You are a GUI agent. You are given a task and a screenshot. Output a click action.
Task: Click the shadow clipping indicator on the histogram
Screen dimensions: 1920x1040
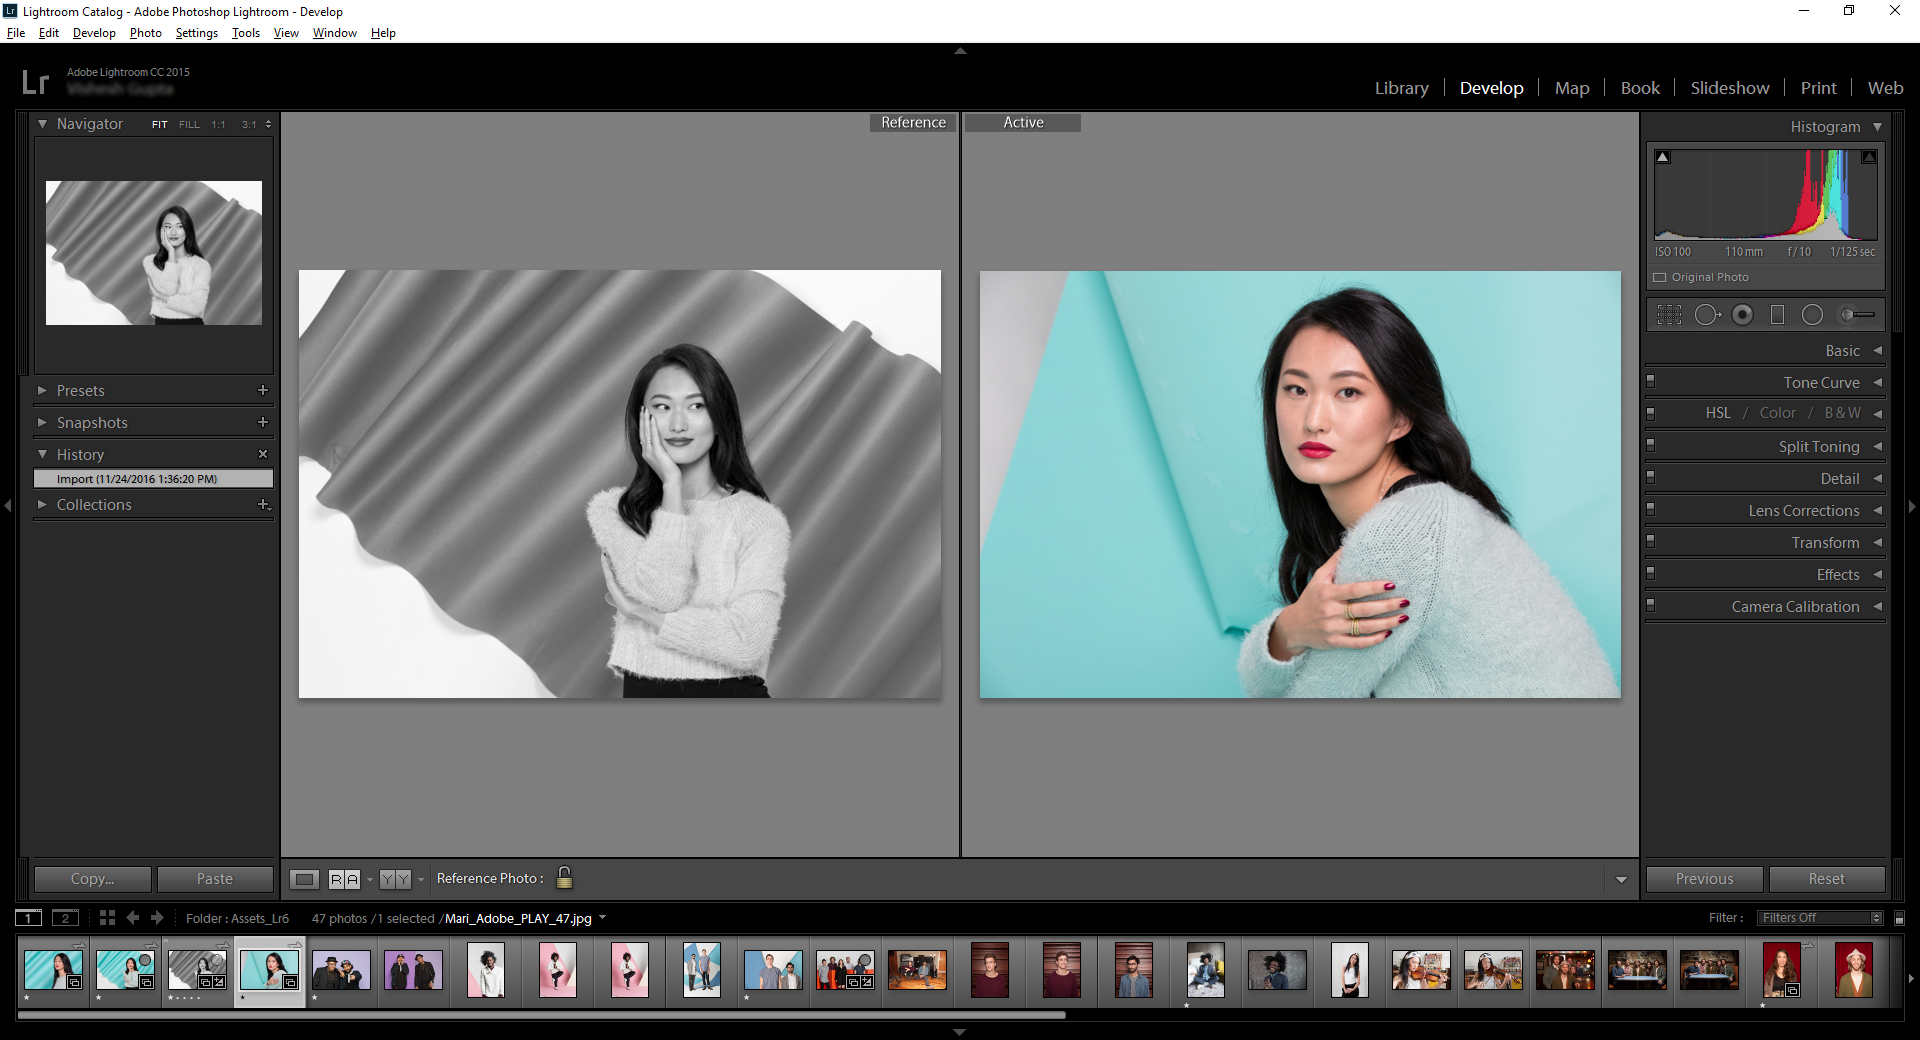(1664, 156)
